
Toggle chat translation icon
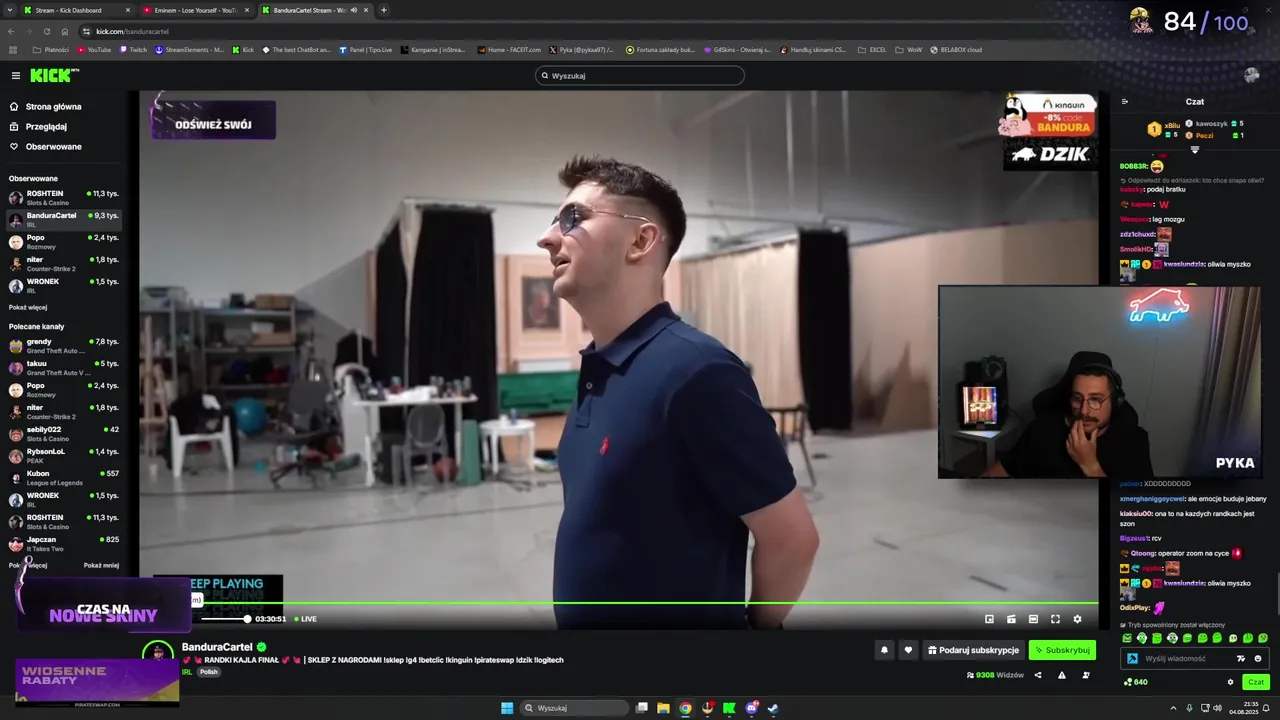(1241, 658)
